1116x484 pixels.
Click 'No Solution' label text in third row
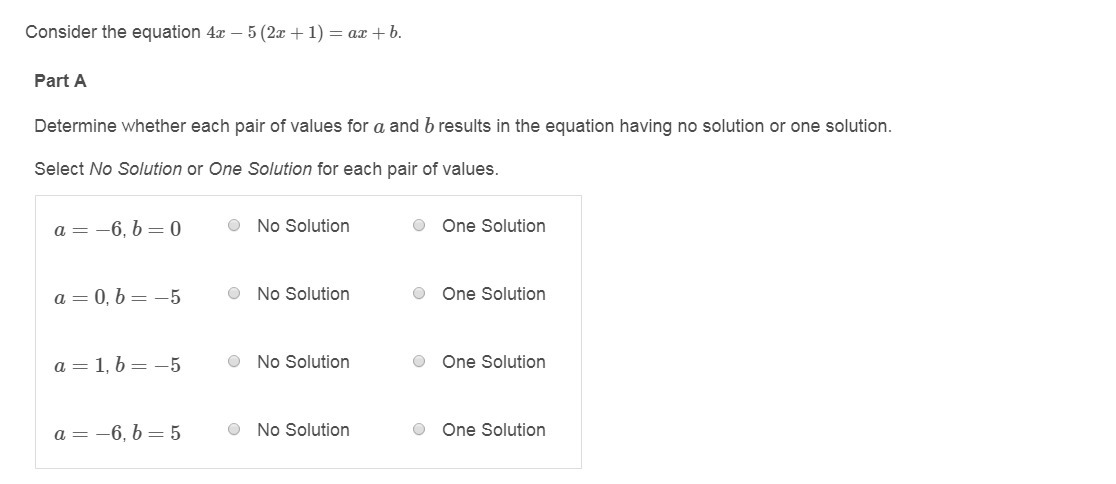pos(303,362)
